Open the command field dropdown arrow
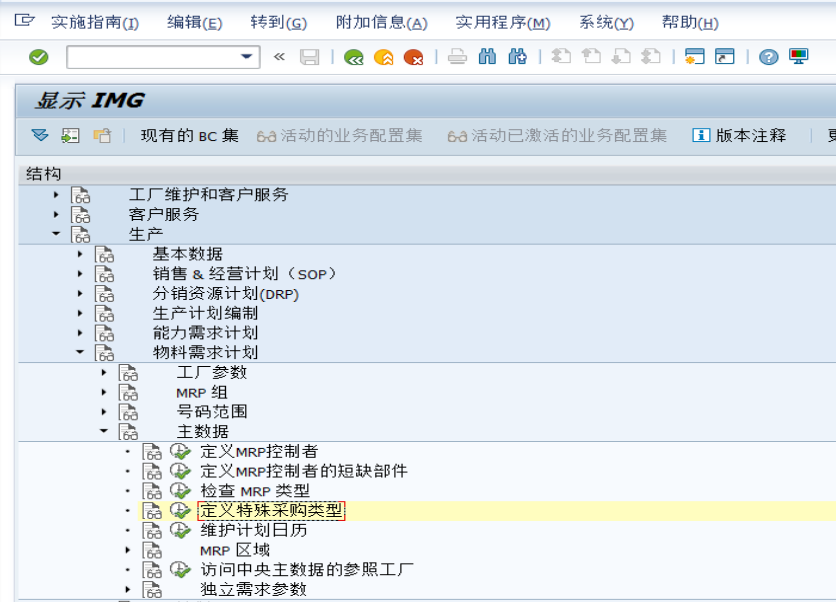 click(x=246, y=57)
